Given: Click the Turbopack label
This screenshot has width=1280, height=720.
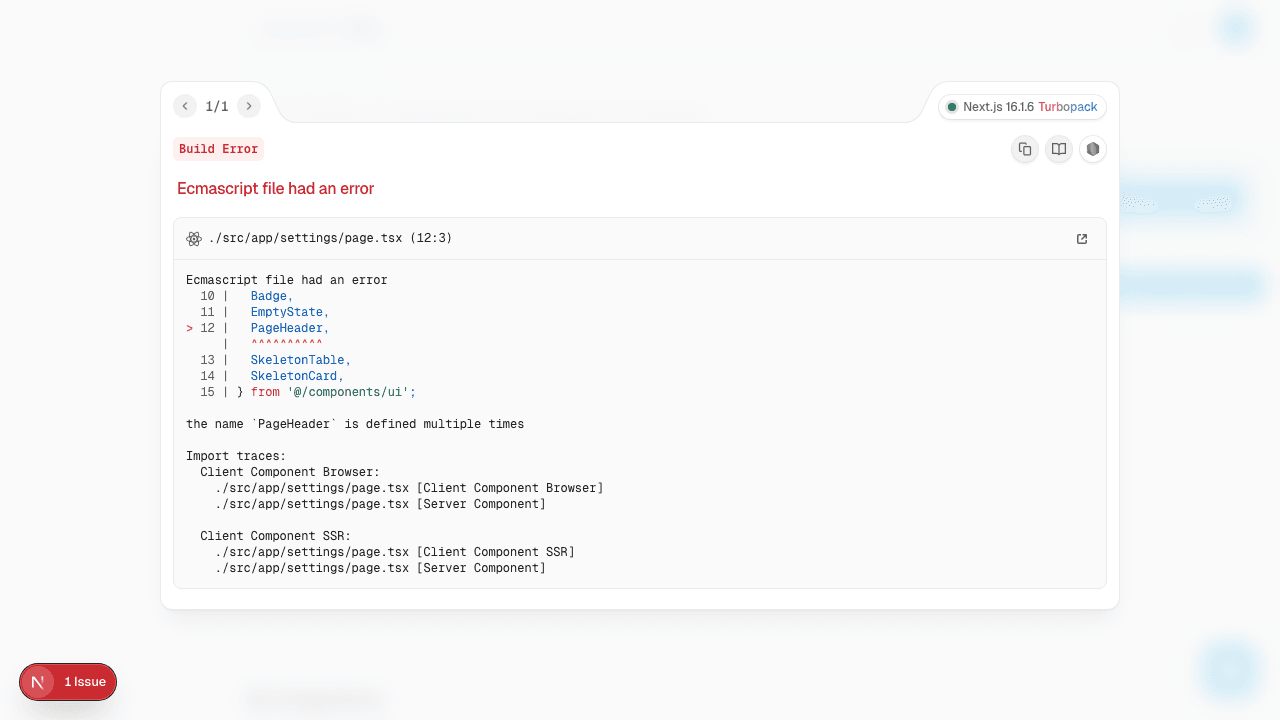Looking at the screenshot, I should click(1069, 106).
